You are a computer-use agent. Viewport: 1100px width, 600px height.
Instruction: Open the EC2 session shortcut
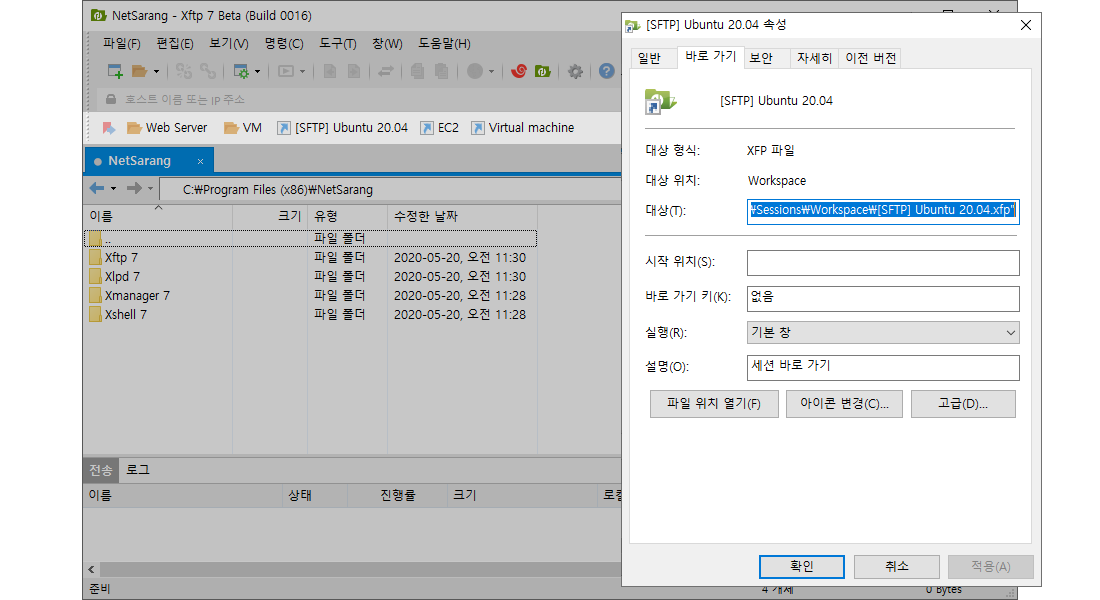(439, 128)
